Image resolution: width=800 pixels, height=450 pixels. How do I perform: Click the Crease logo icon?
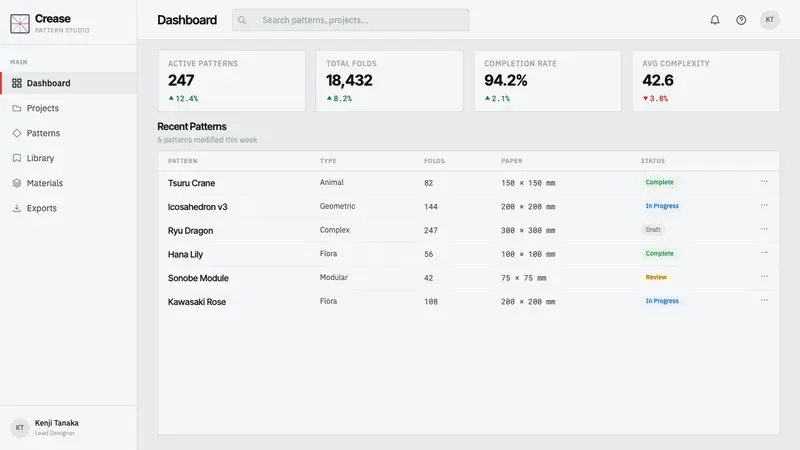point(20,23)
